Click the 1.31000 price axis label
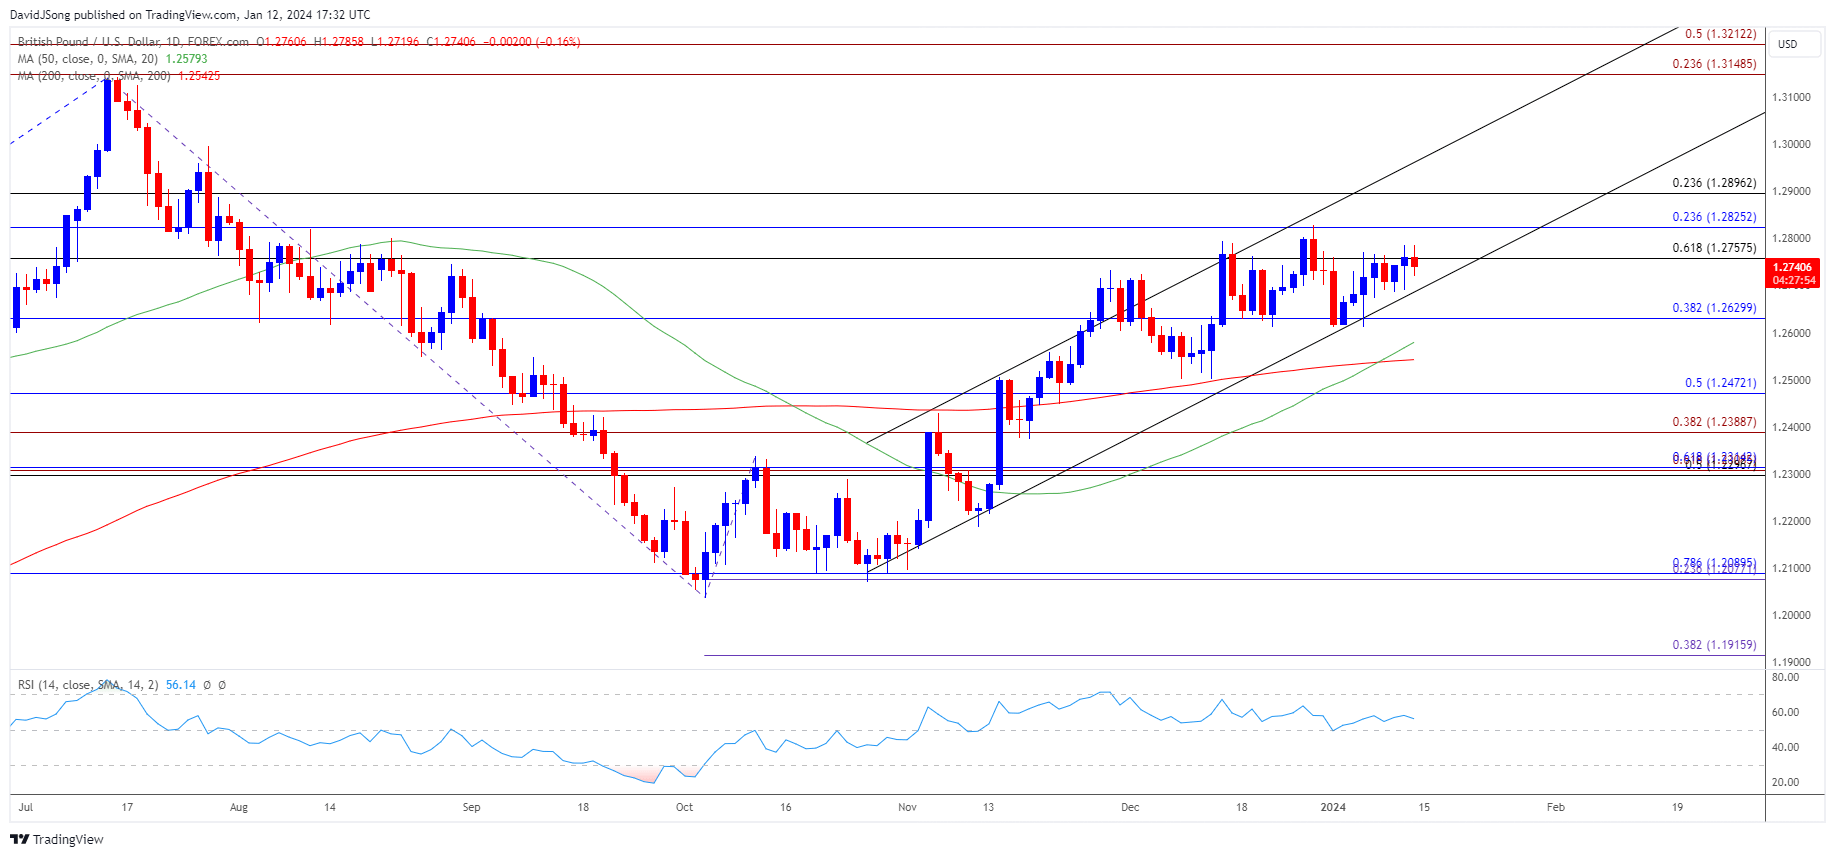This screenshot has width=1835, height=857. point(1791,97)
